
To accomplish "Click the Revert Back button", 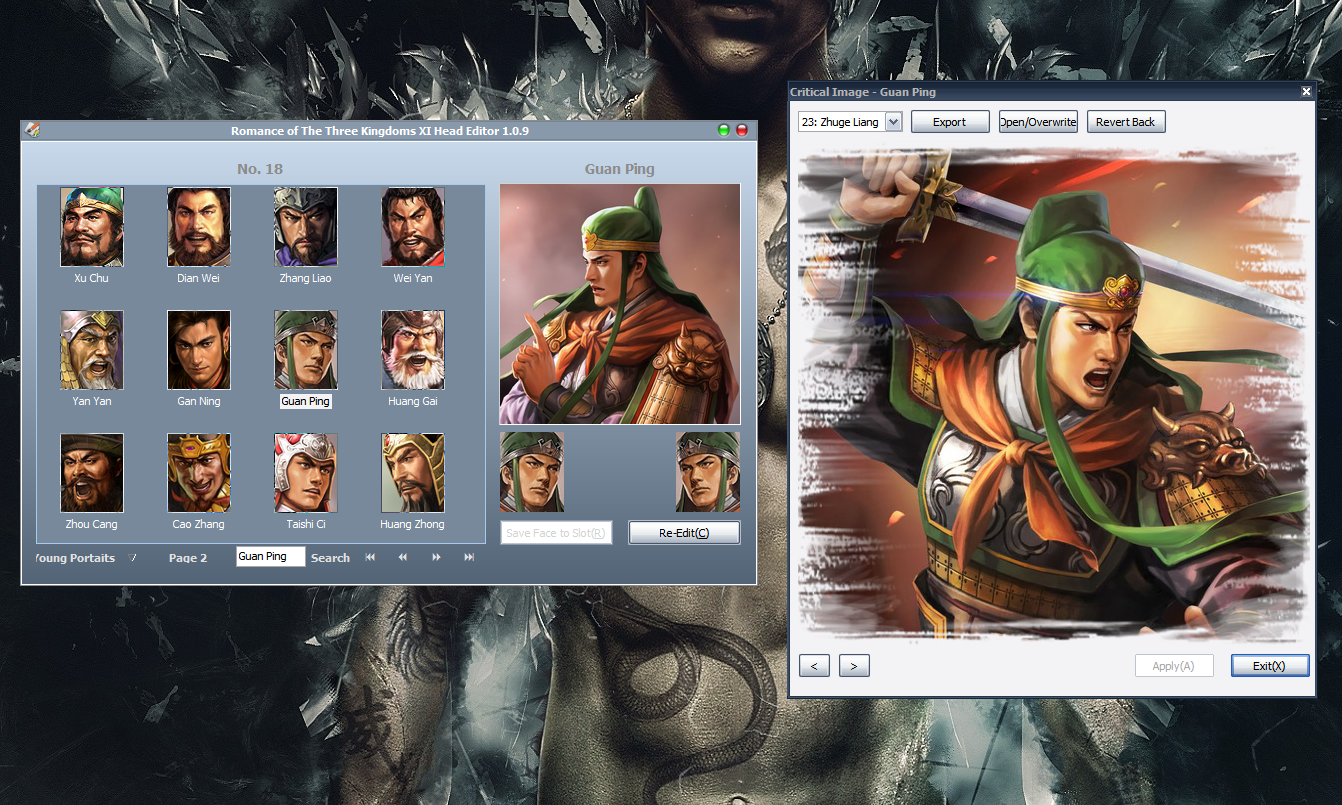I will pos(1126,122).
